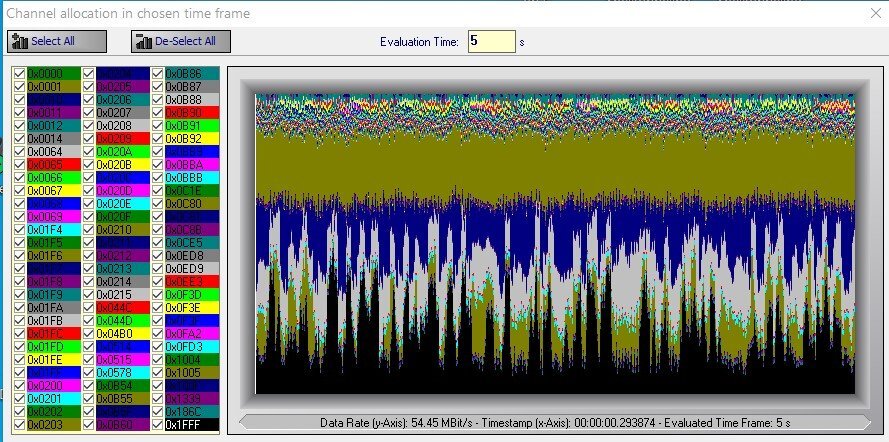Toggle the 0x0207 channel checkbox
Viewport: 889px width, 442px height.
(x=89, y=113)
